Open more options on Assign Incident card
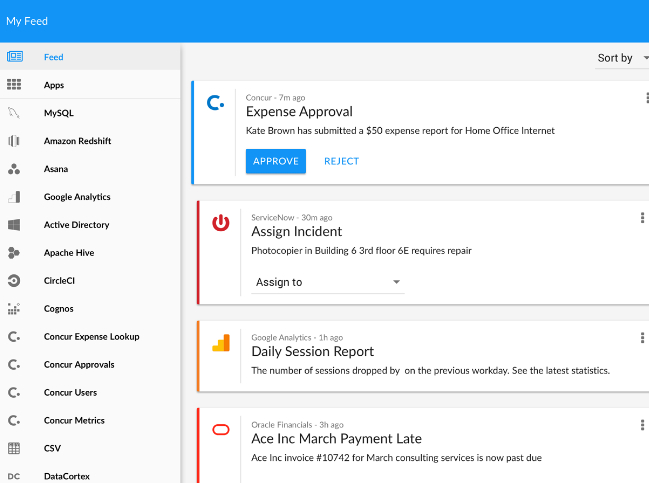The image size is (649, 483). [642, 218]
